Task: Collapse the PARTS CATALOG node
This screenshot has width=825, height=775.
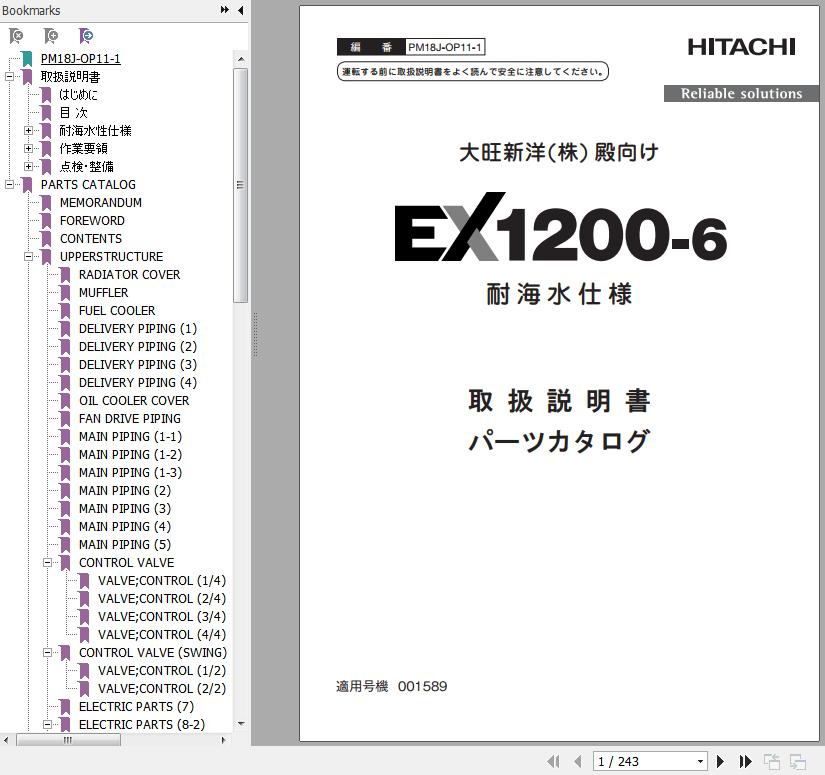Action: 9,185
